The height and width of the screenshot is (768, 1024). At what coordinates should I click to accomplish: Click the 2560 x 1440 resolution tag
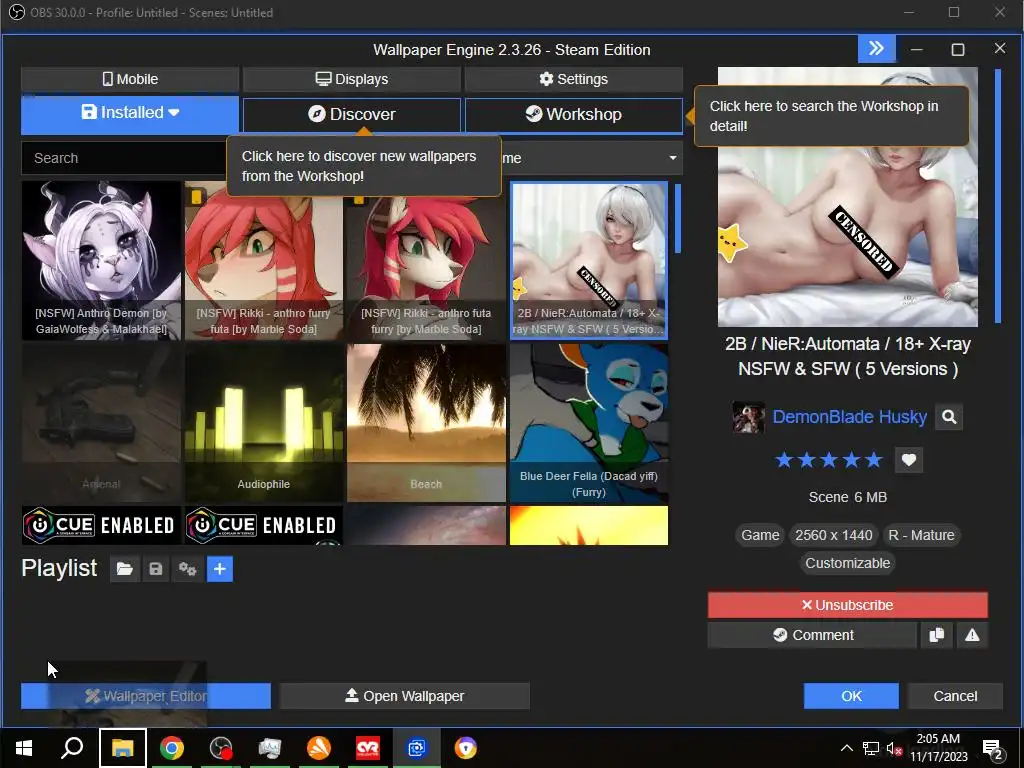pos(833,536)
